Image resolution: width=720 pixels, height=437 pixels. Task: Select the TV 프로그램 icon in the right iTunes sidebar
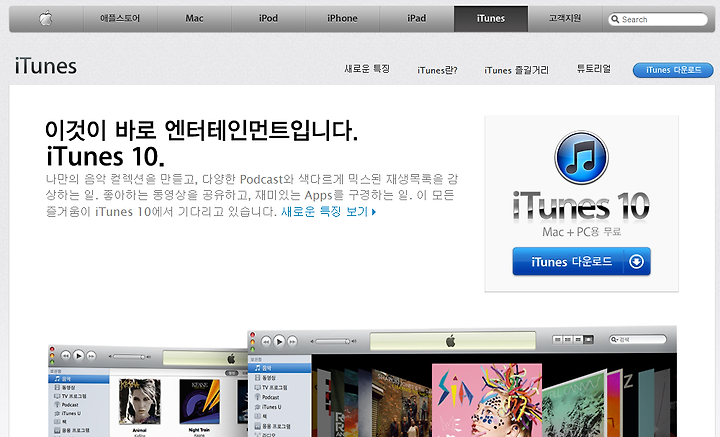(x=258, y=387)
